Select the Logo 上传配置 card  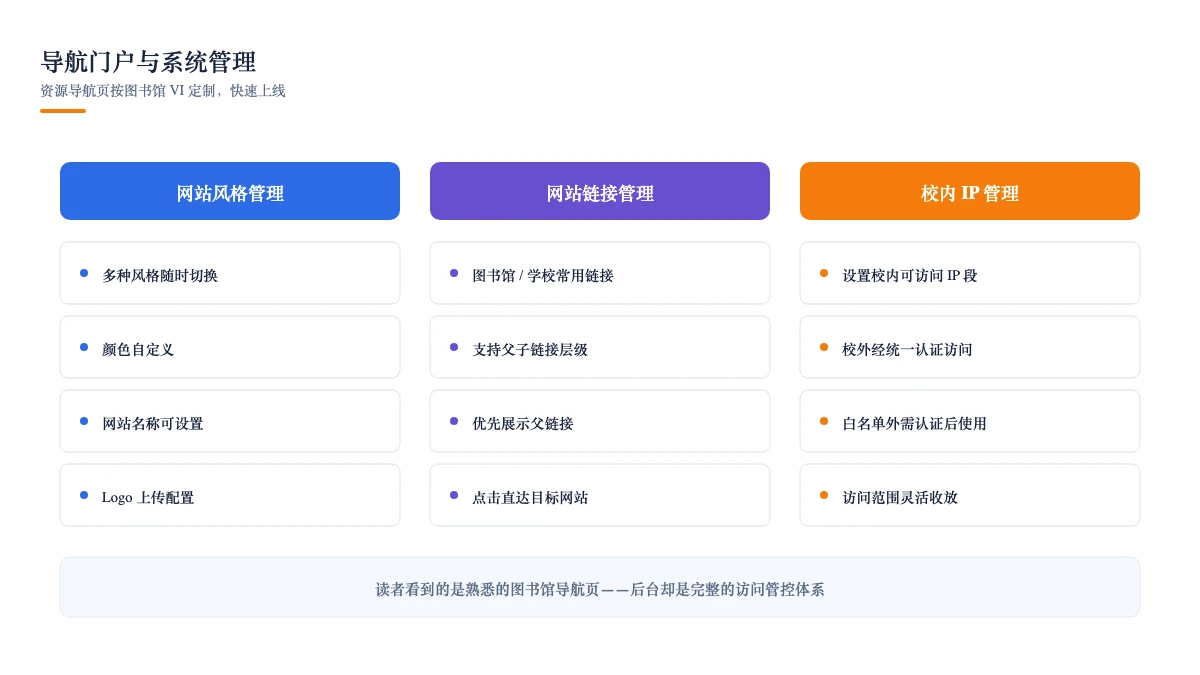pyautogui.click(x=230, y=495)
